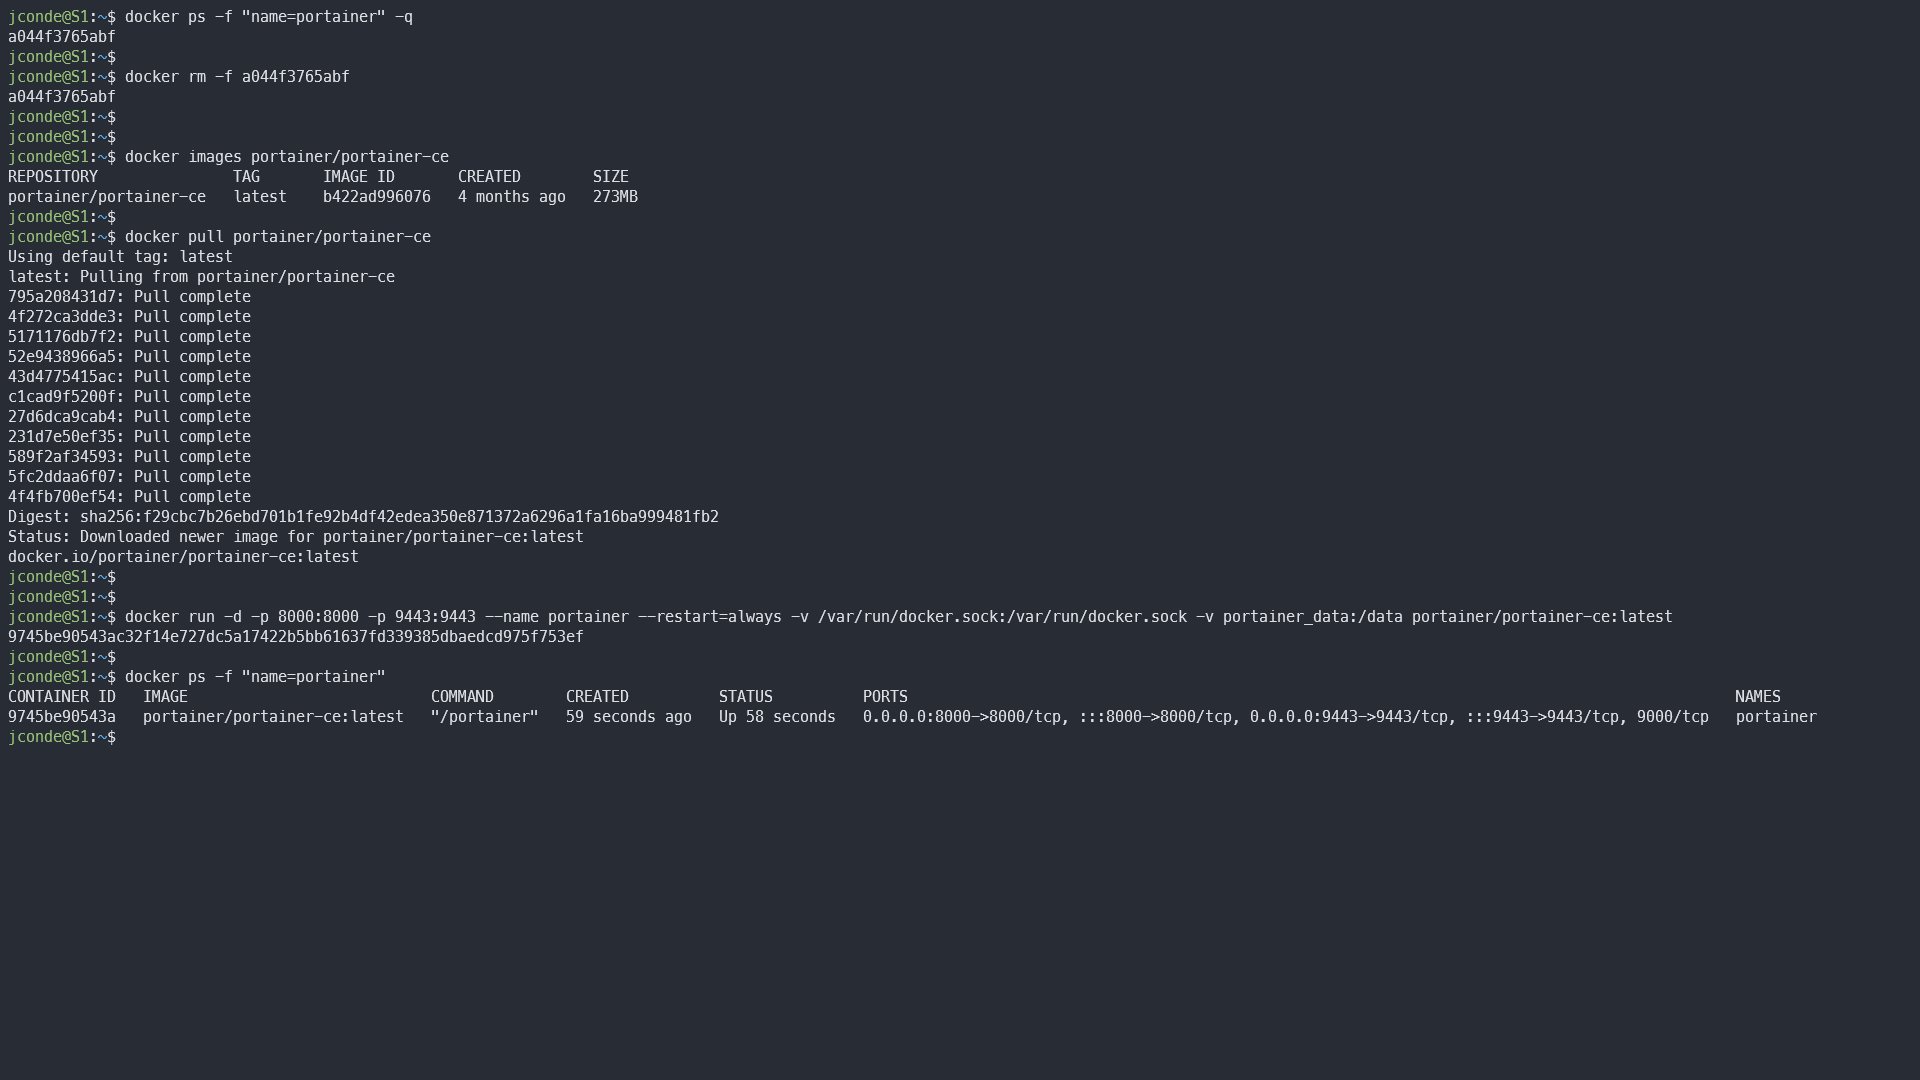The width and height of the screenshot is (1920, 1080).
Task: Click the final empty prompt line
Action: click(x=62, y=737)
